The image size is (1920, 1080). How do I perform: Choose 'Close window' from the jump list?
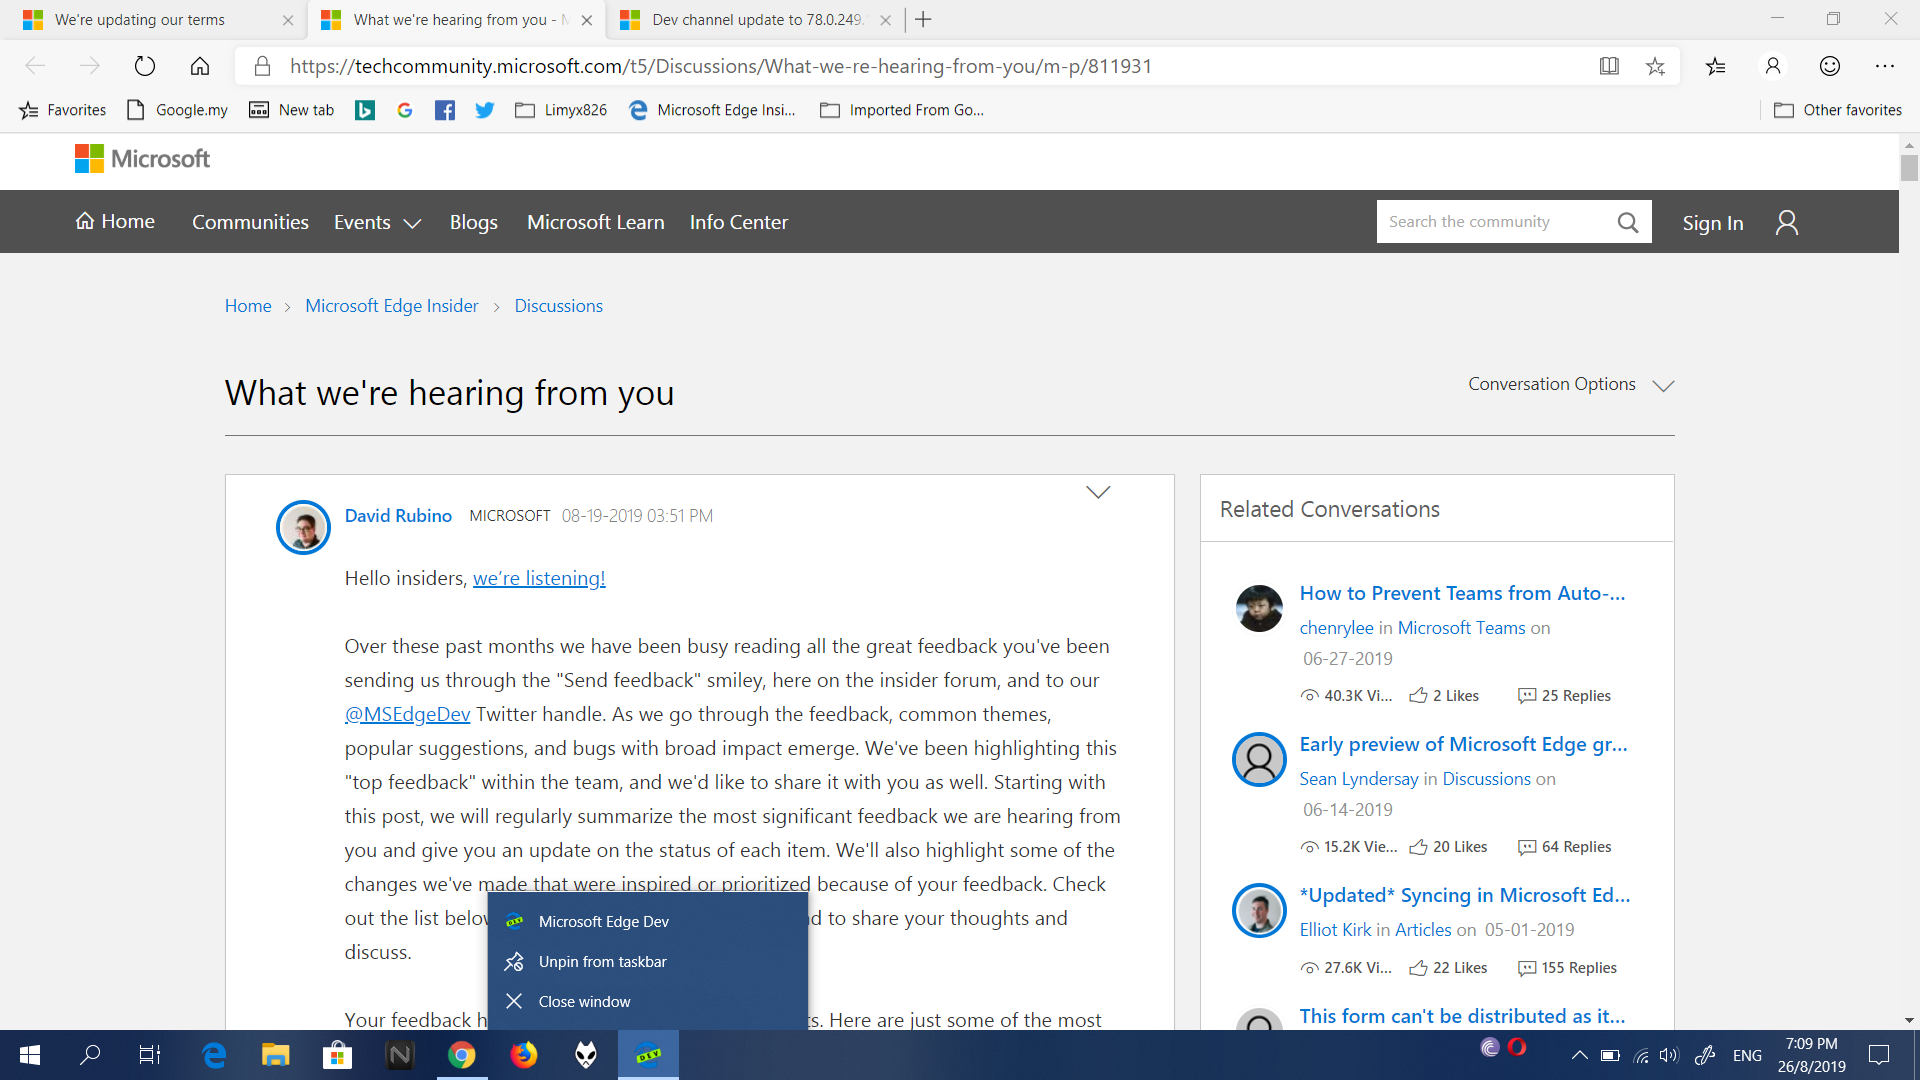coord(584,1001)
